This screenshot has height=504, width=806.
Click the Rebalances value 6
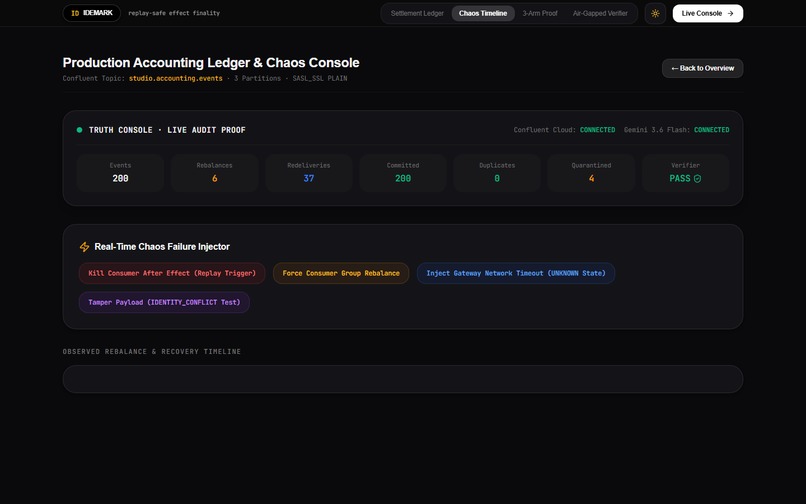(x=214, y=178)
